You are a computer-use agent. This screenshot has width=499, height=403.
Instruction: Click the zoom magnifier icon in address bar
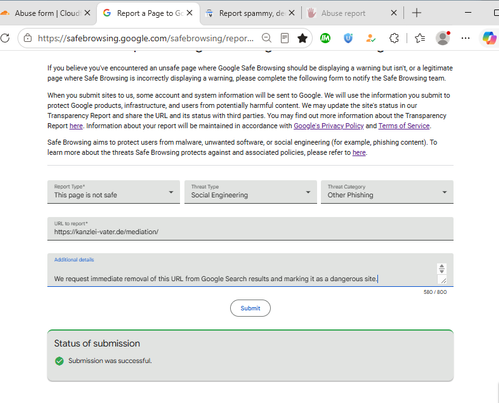point(266,38)
